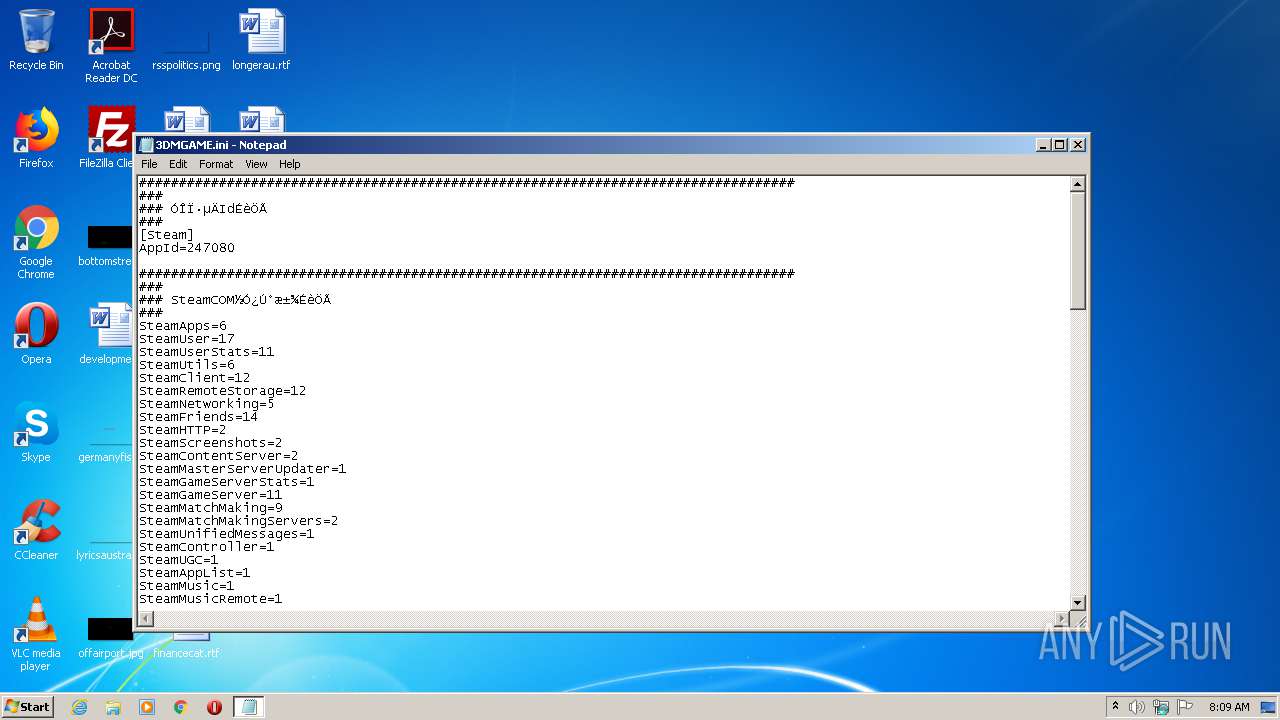Open Internet Explorer from the taskbar
This screenshot has width=1280, height=720.
click(79, 707)
